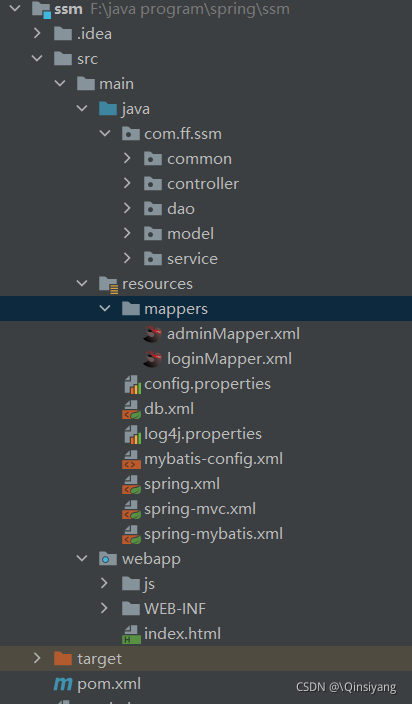Click the com.ff.ssm package icon
This screenshot has height=704, width=412.
(131, 134)
